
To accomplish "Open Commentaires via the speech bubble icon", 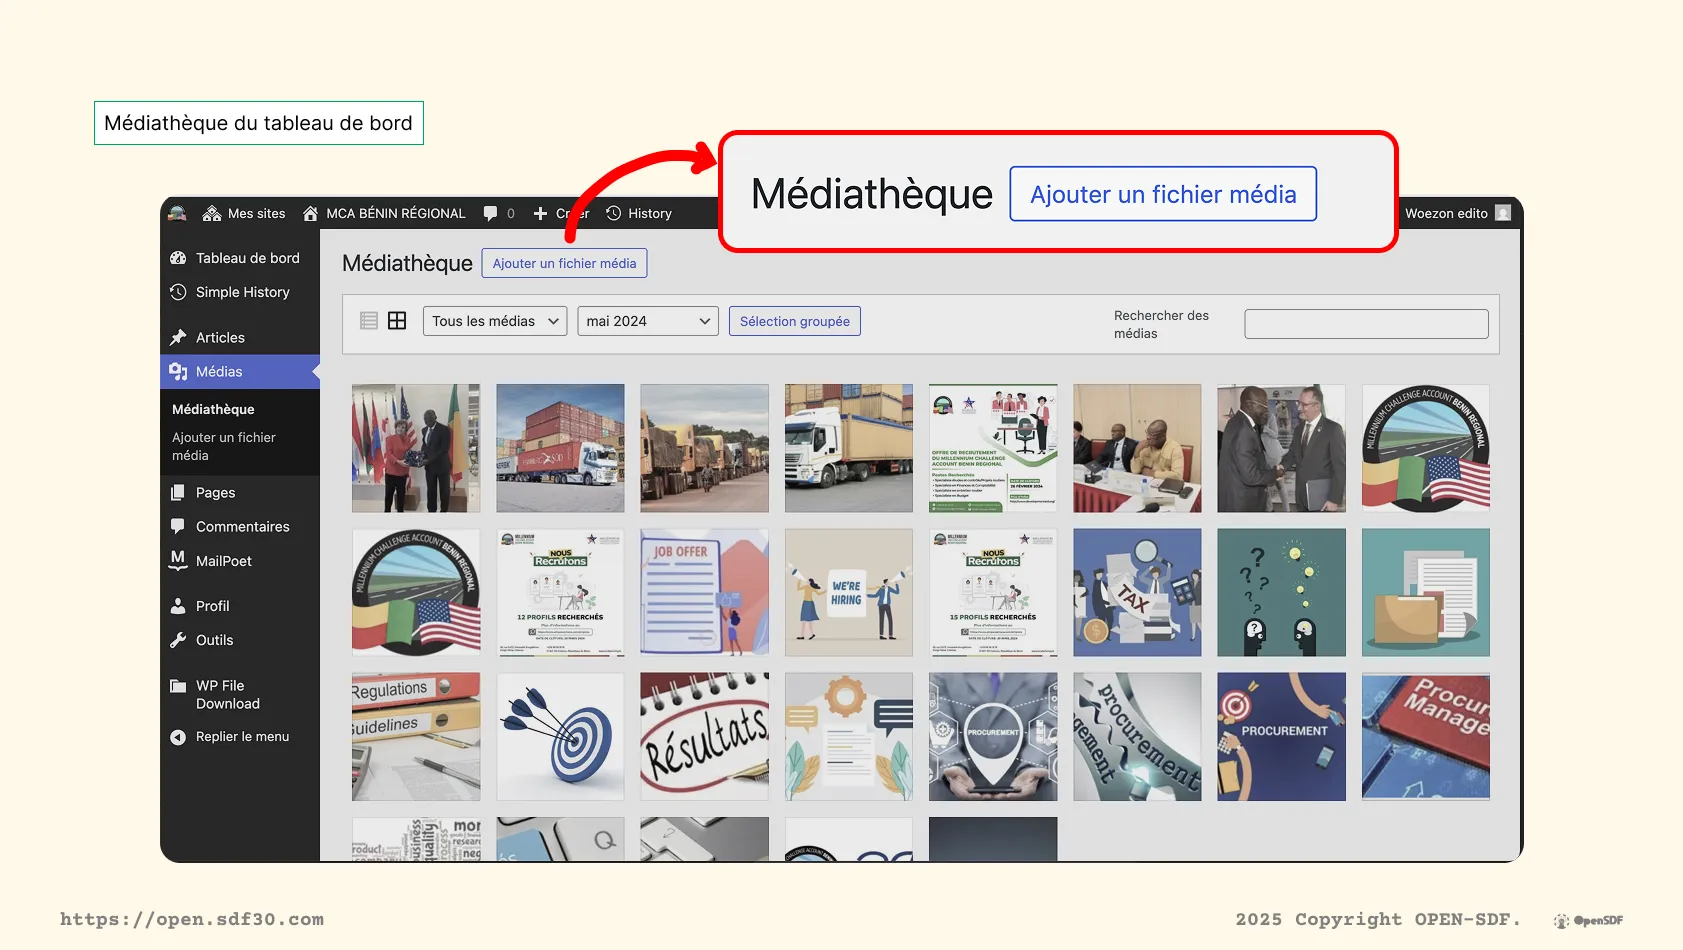I will (x=179, y=526).
